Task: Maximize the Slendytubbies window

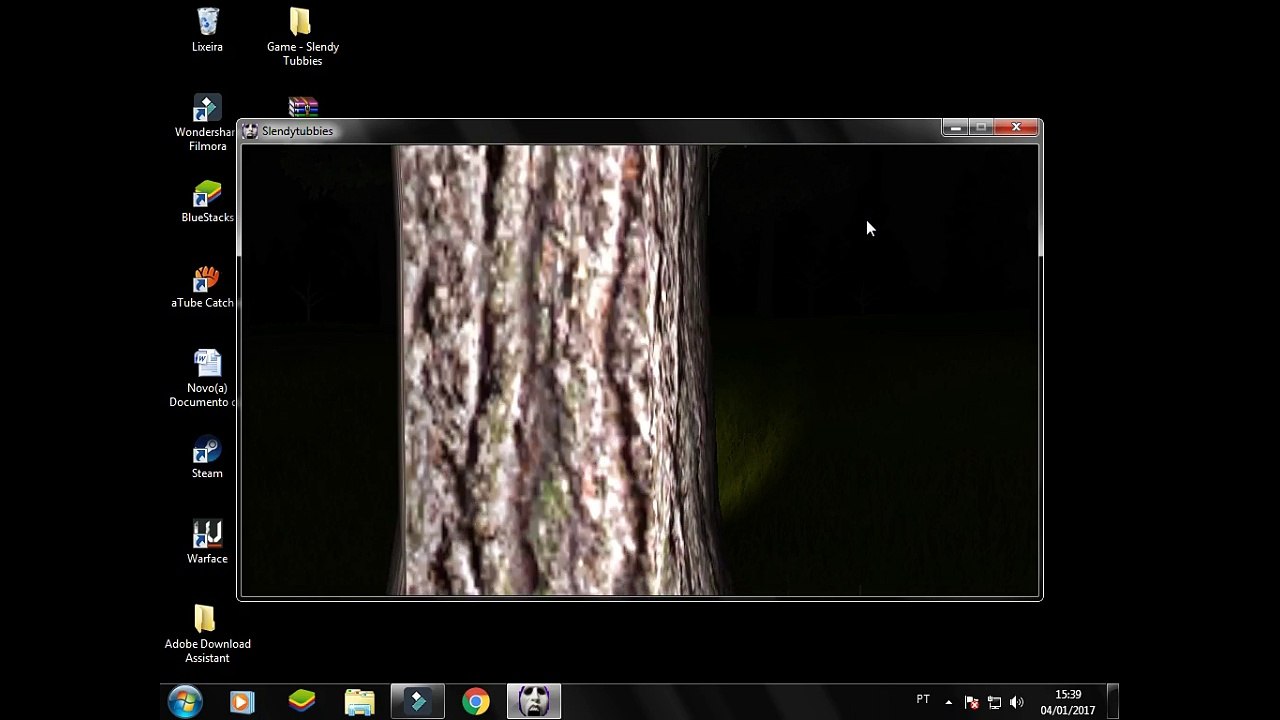Action: pyautogui.click(x=981, y=128)
